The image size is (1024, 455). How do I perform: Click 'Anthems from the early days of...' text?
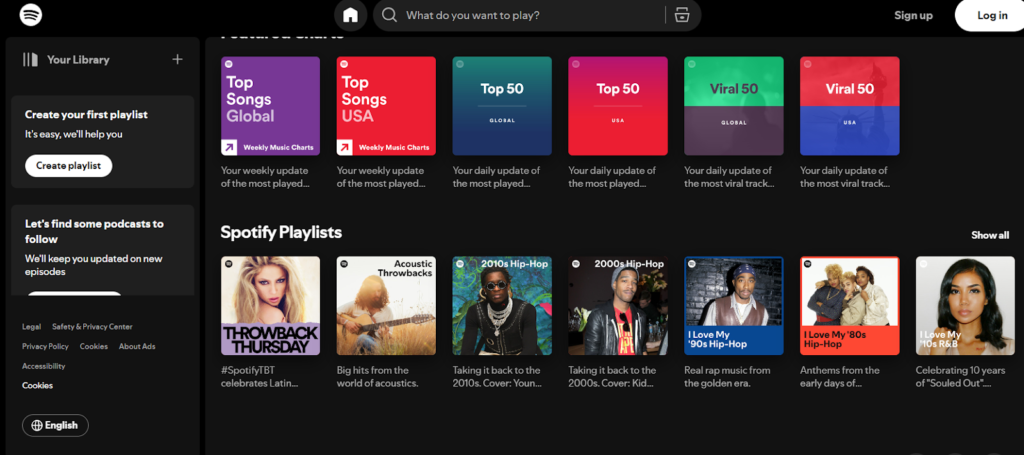[840, 377]
